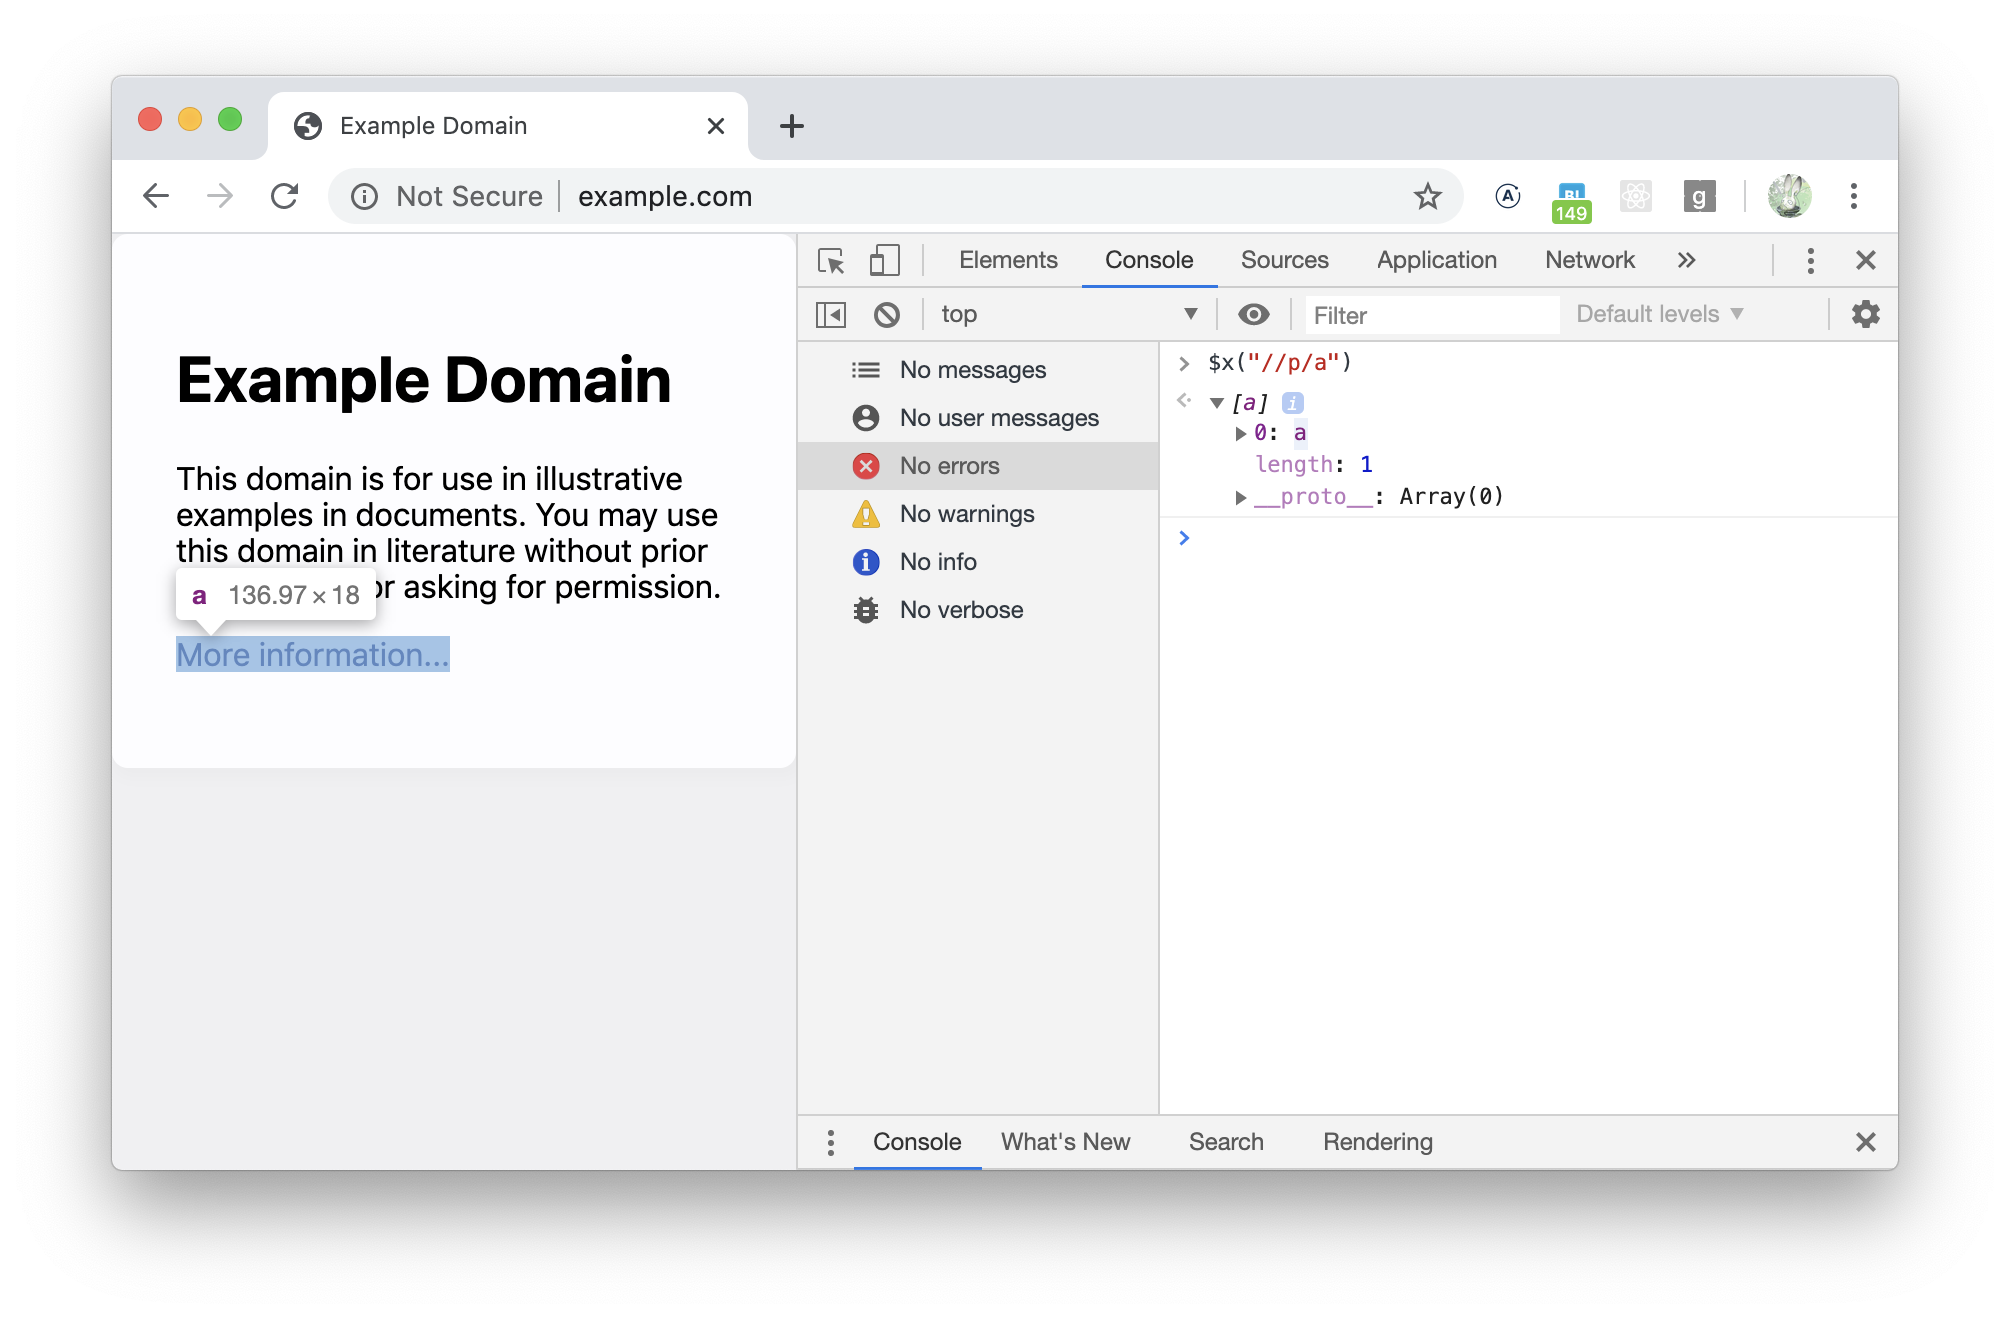Open the top context dropdown
2010x1318 pixels.
pos(1067,315)
